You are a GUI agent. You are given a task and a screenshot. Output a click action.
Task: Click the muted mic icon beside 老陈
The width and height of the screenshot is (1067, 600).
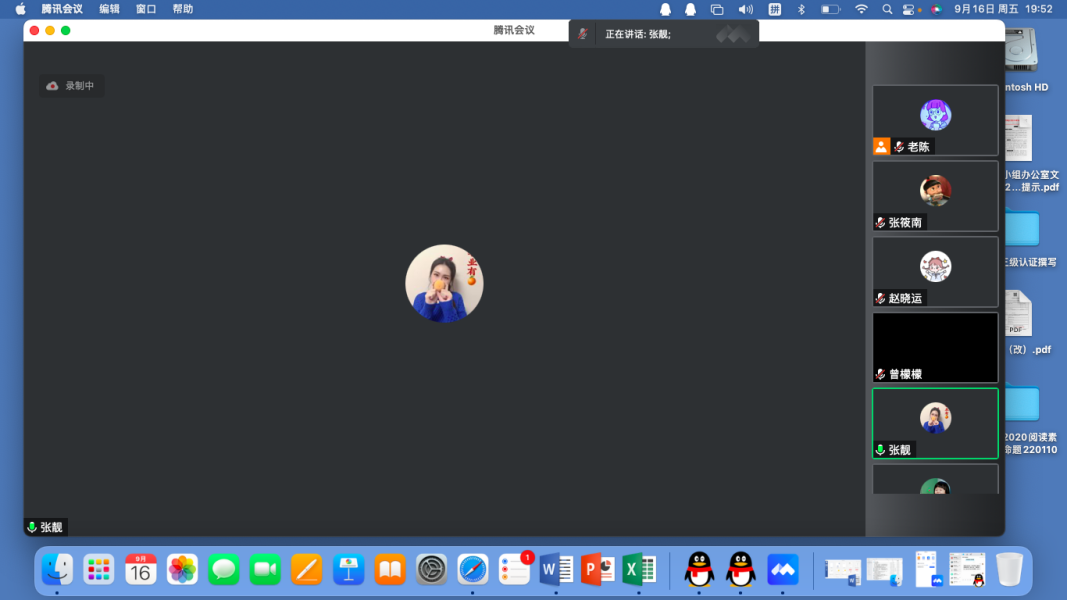click(x=899, y=147)
